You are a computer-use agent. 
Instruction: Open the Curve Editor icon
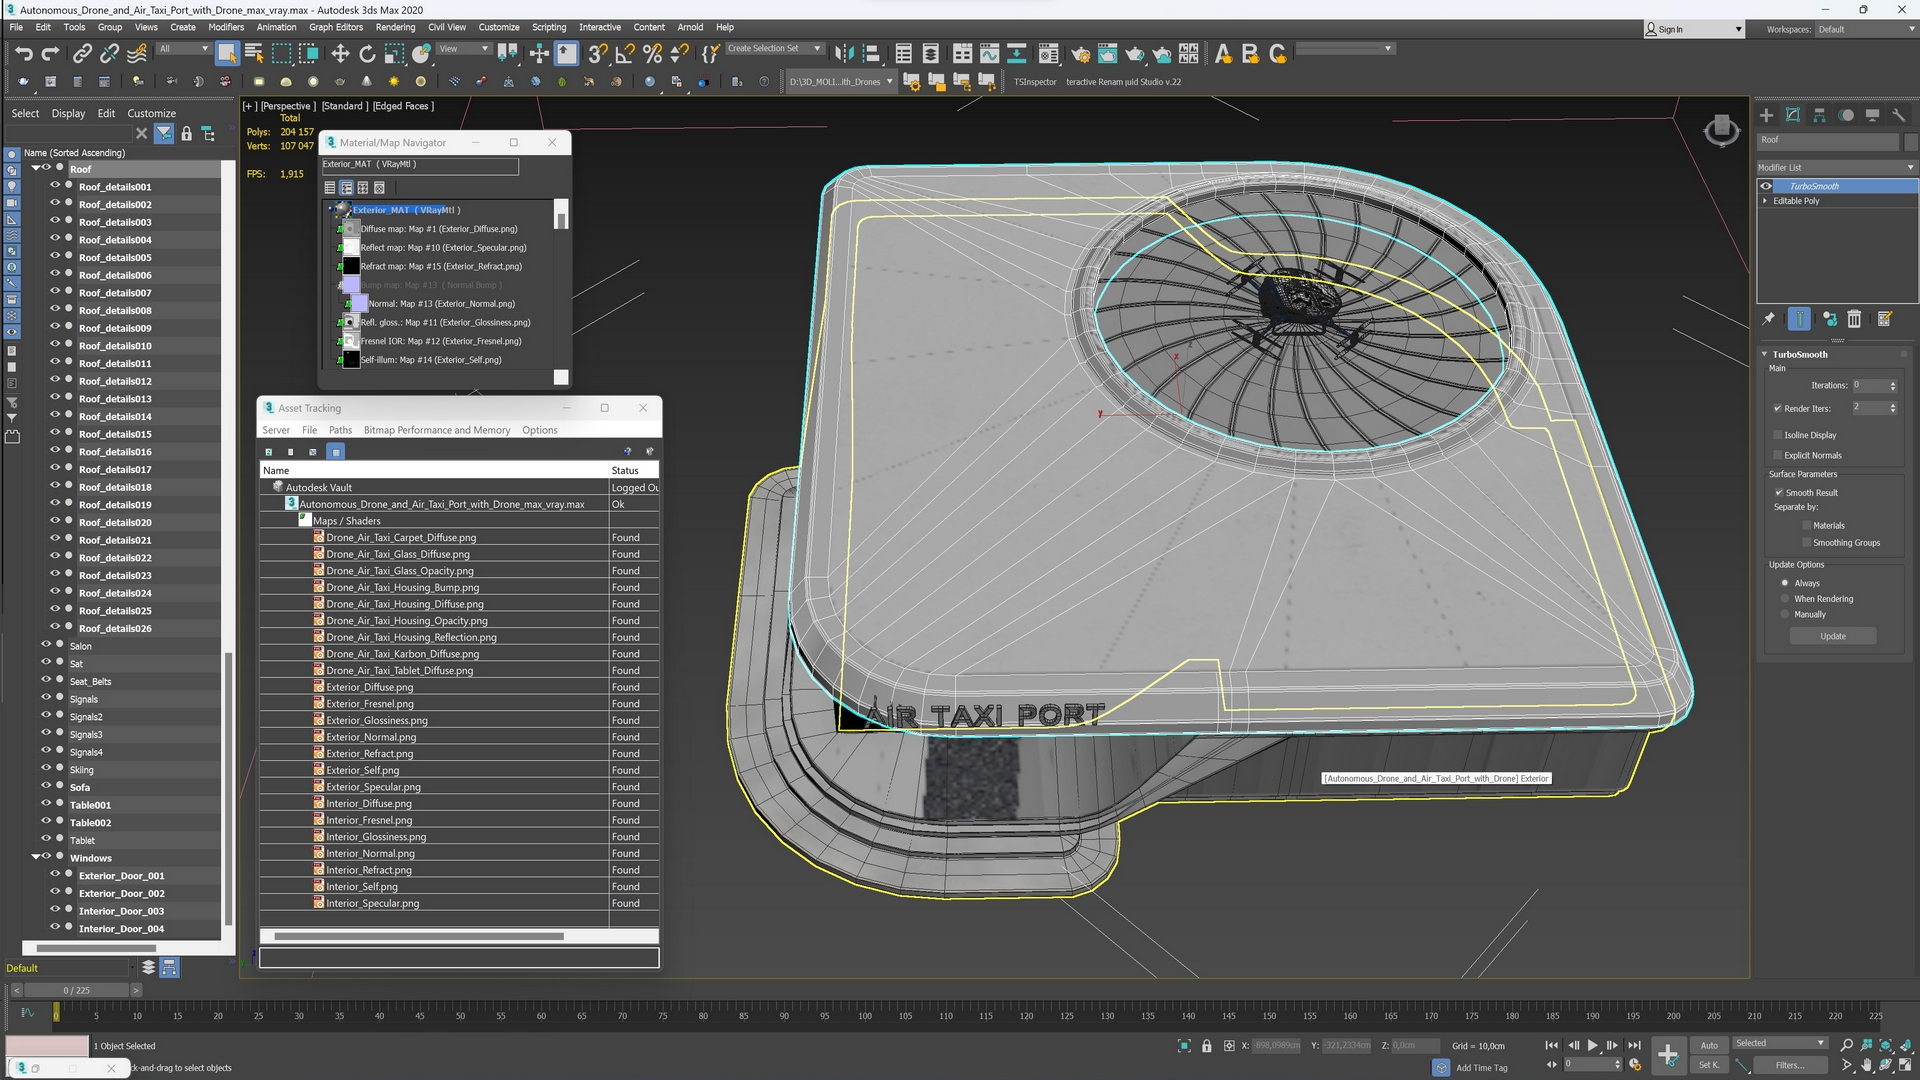989,53
